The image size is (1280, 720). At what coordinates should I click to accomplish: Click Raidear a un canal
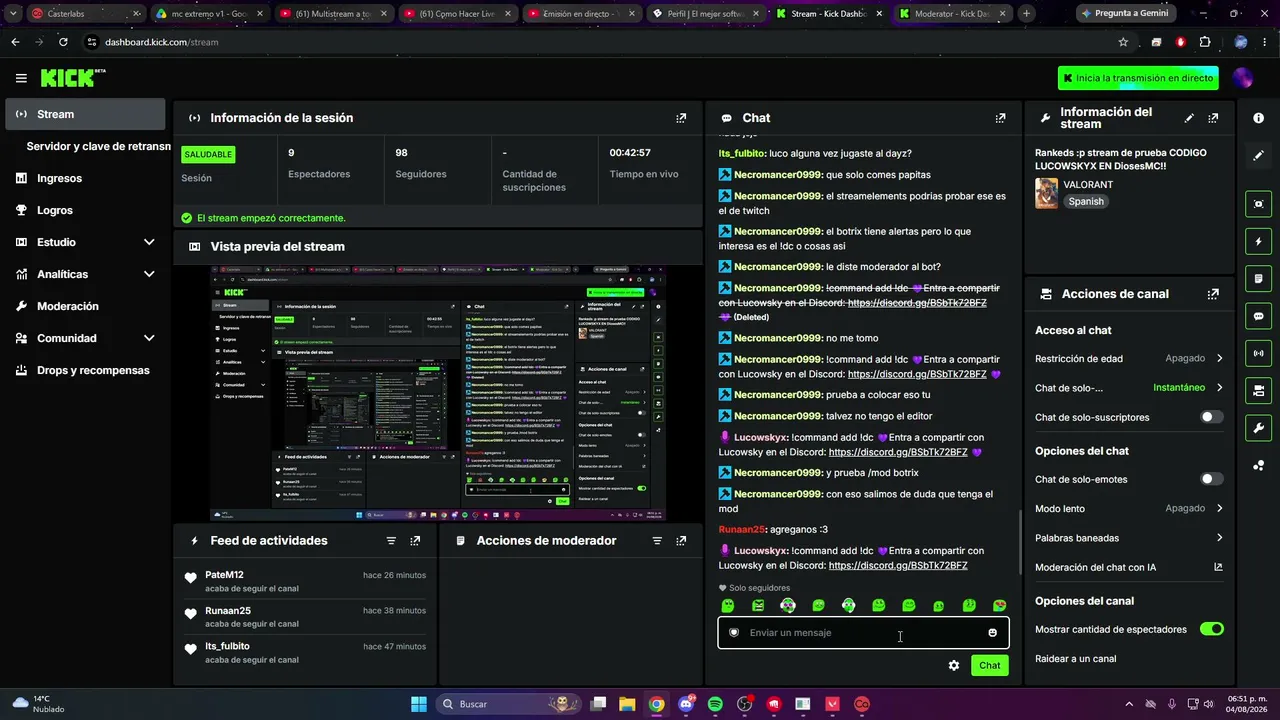[x=1075, y=659]
